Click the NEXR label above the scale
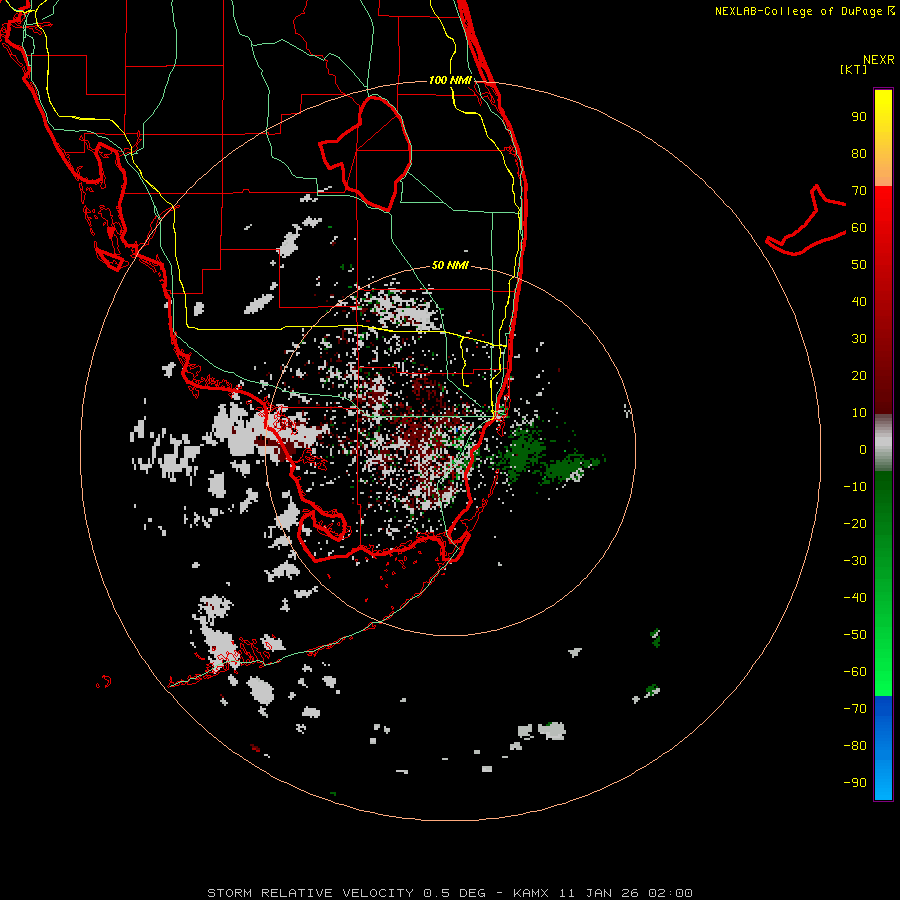The height and width of the screenshot is (900, 900). pos(878,60)
